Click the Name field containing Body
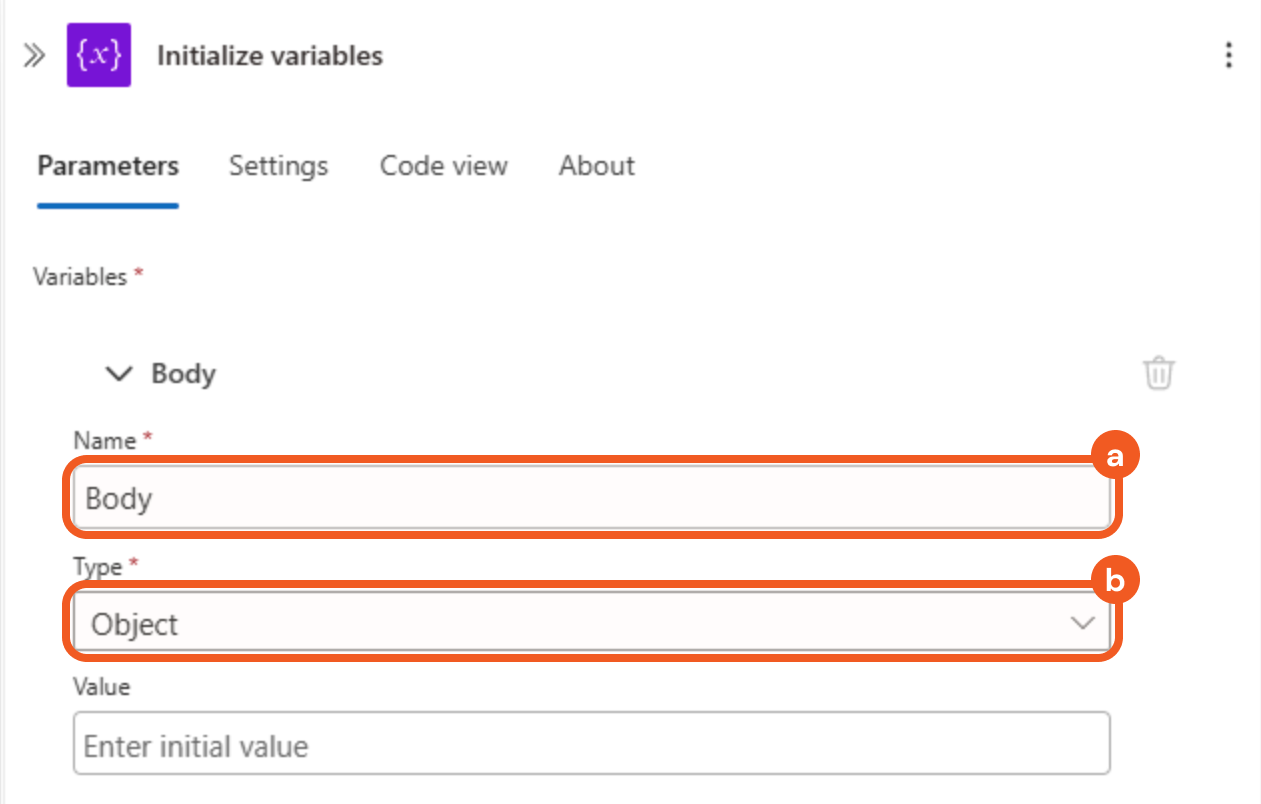Screen dimensions: 1261x804 [x=590, y=498]
